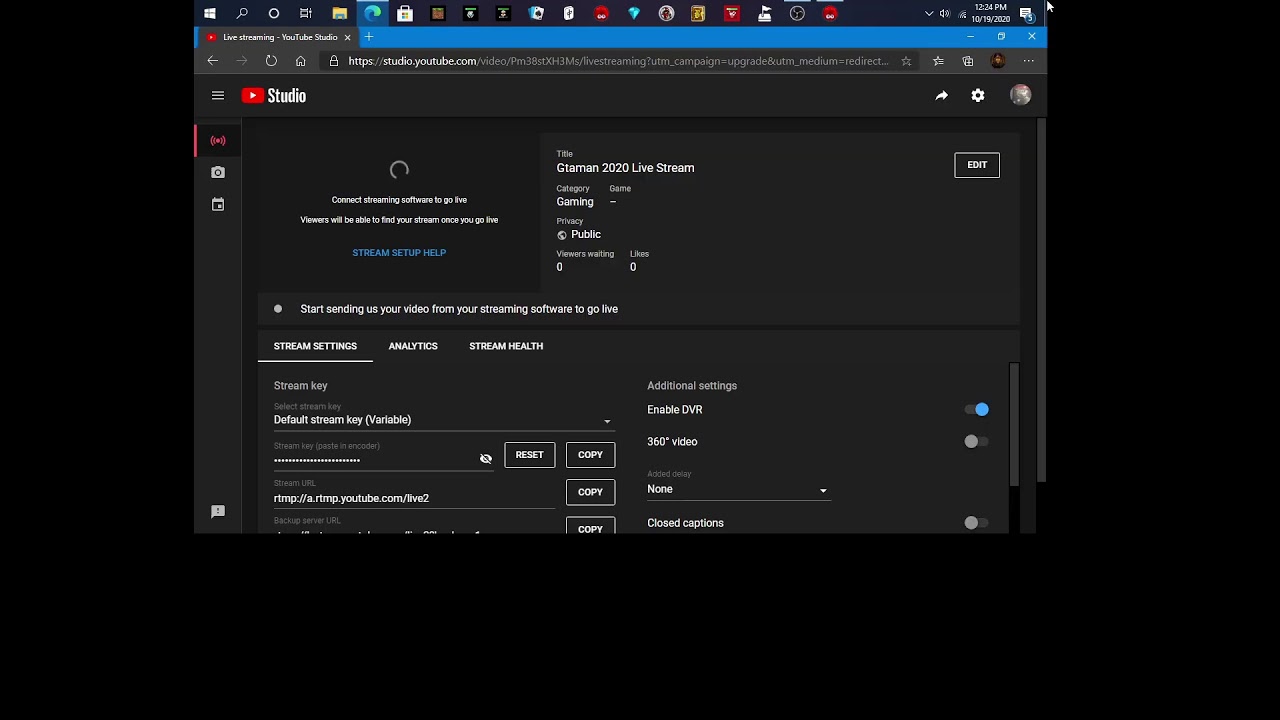
Task: Click the Edit button for stream details
Action: pos(977,165)
